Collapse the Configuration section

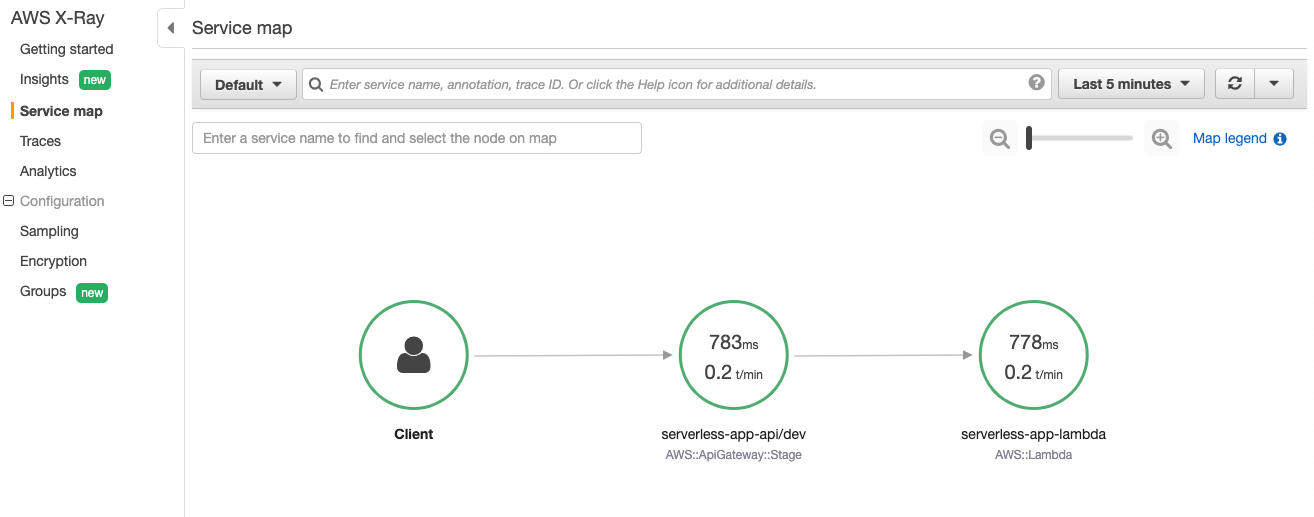(x=9, y=201)
